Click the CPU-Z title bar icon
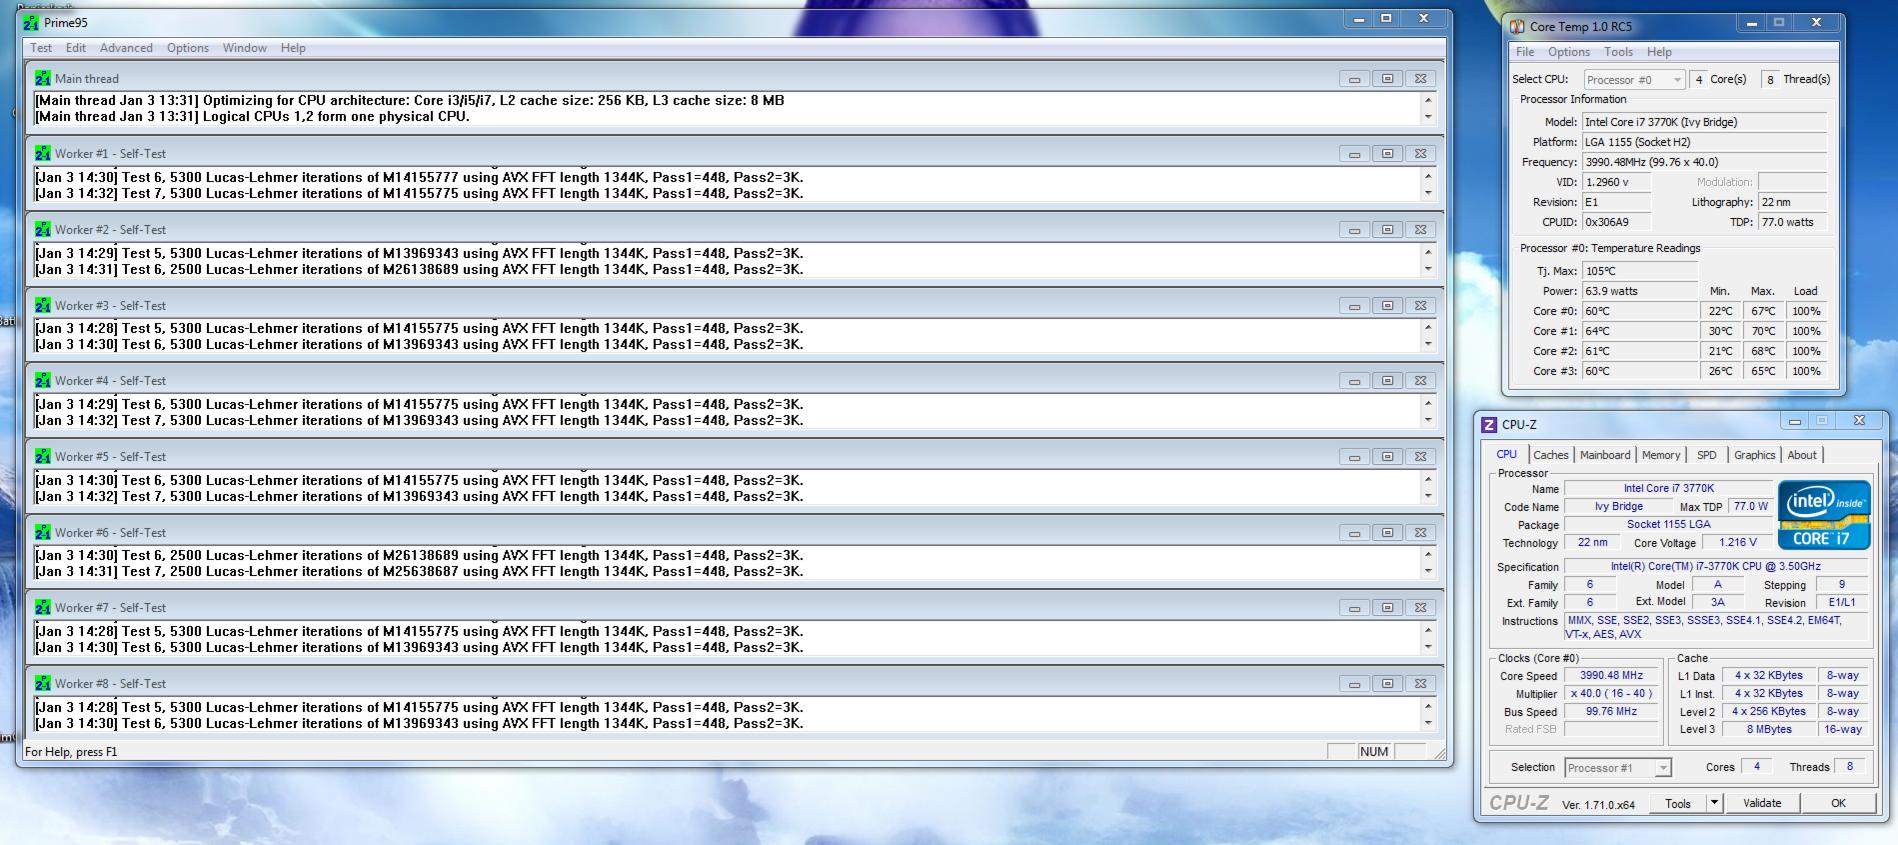The height and width of the screenshot is (845, 1898). 1489,424
